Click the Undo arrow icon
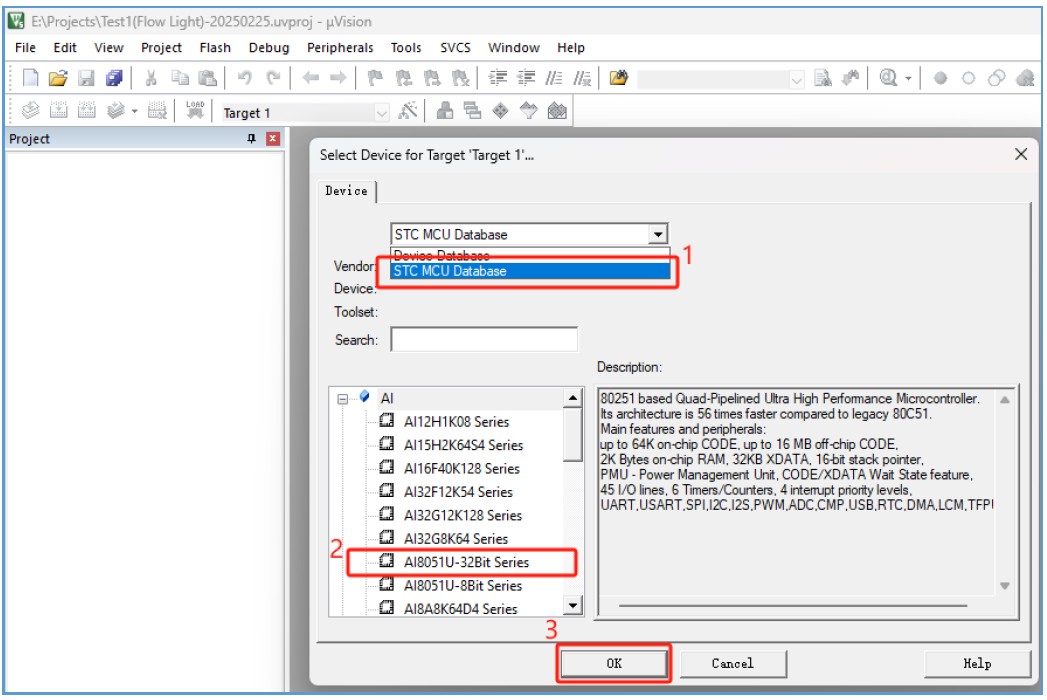The image size is (1047, 700). coord(244,78)
